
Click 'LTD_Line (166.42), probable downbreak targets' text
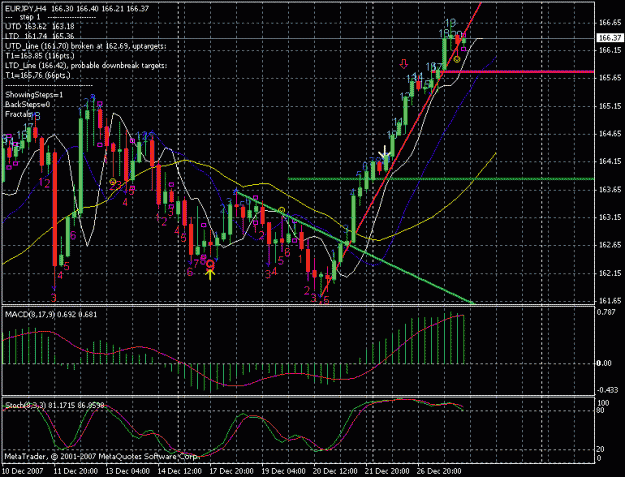86,65
